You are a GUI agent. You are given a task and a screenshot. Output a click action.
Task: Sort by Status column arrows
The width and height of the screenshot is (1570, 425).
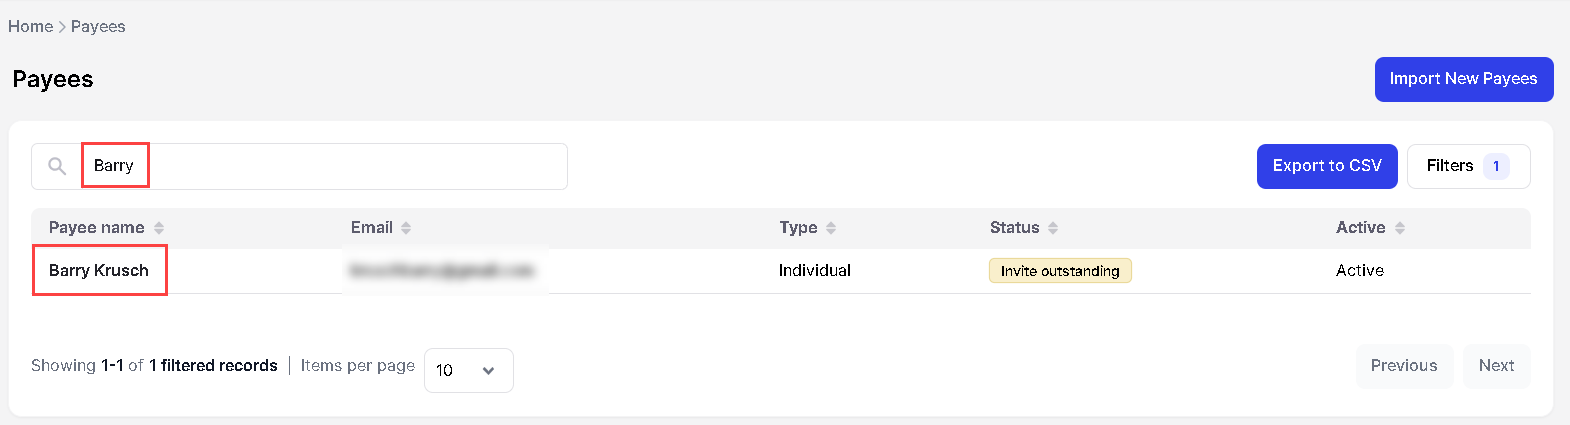click(x=1053, y=228)
